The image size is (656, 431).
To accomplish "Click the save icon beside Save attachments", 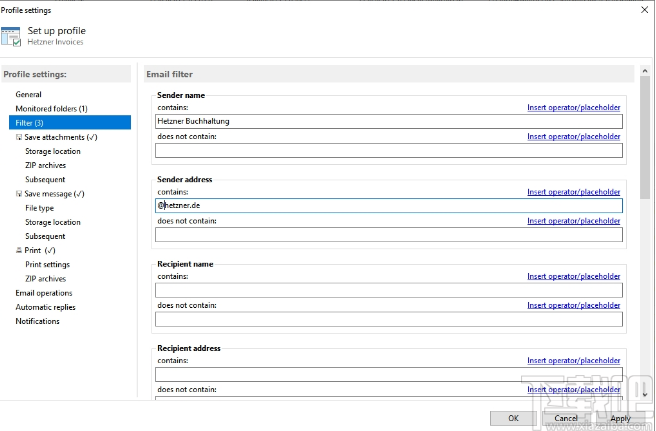I will click(x=19, y=137).
